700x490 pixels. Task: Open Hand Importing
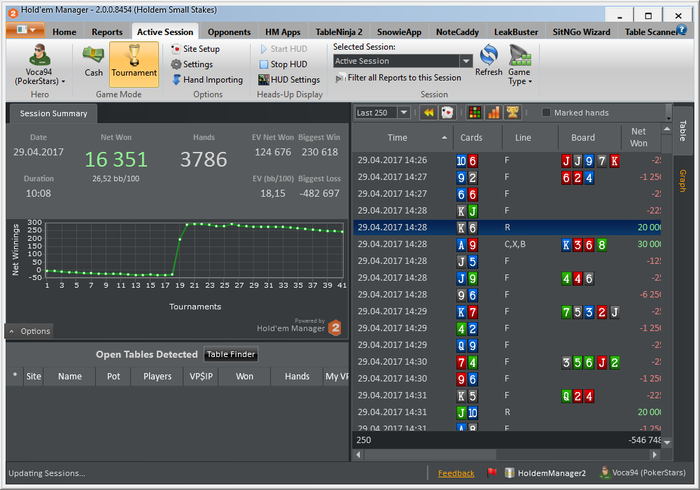[208, 80]
